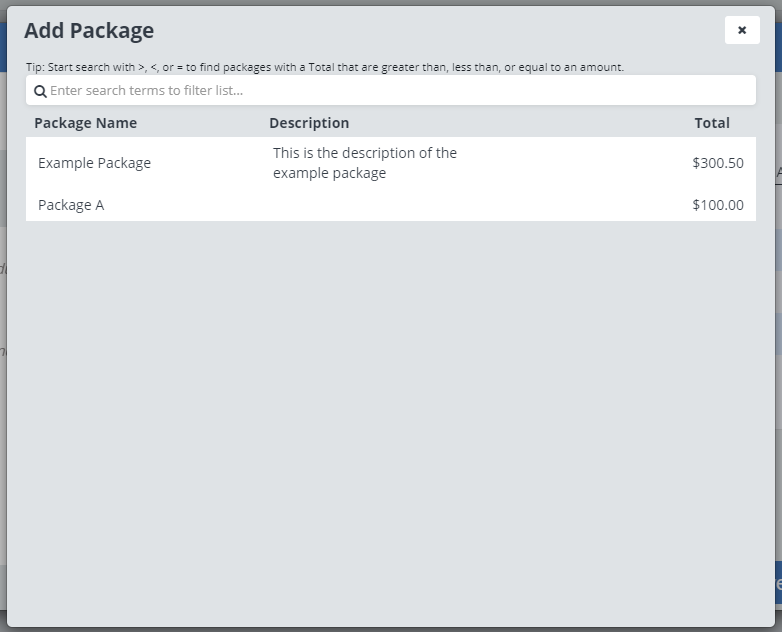Viewport: 782px width, 632px height.
Task: Click the Total column header
Action: pyautogui.click(x=712, y=123)
